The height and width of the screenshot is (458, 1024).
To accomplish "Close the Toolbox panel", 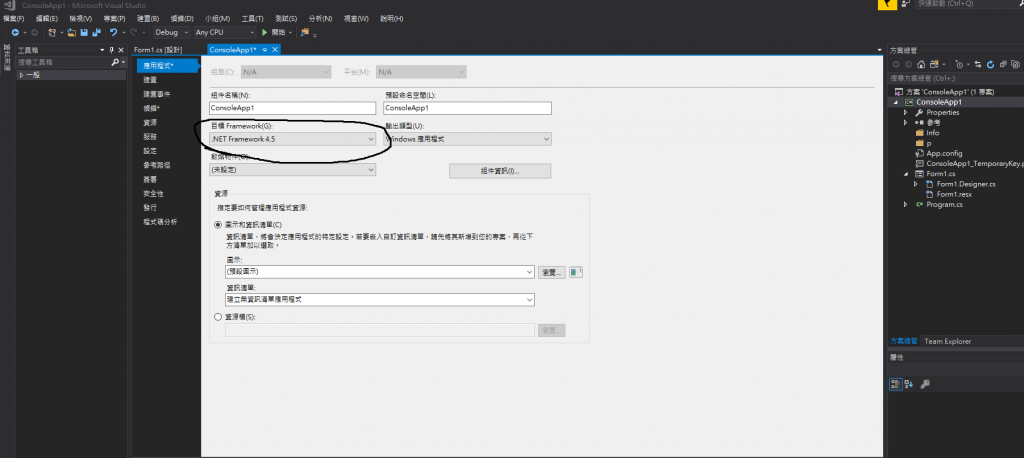I will coord(121,50).
